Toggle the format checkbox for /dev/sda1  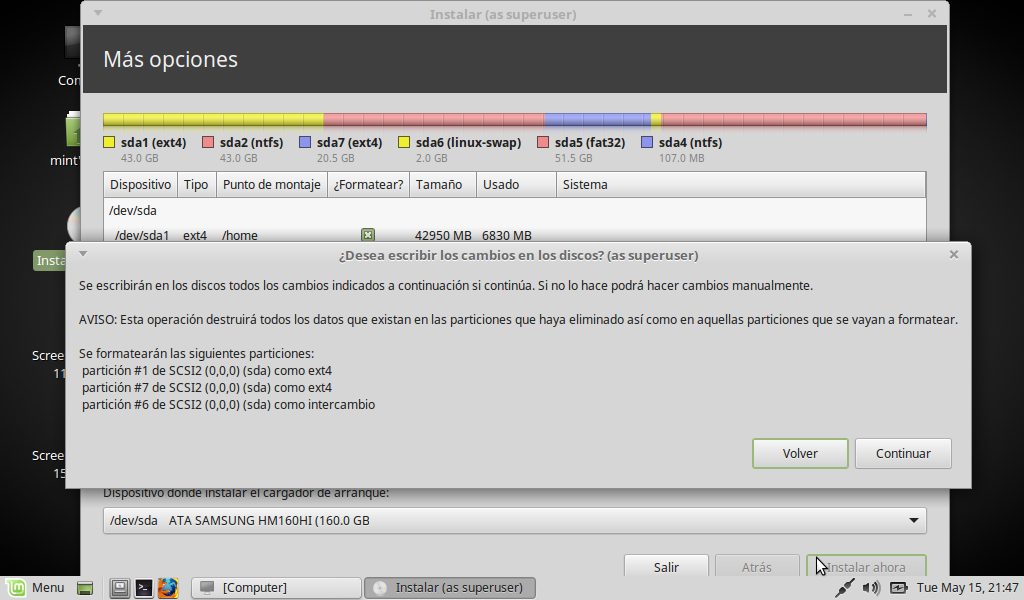point(368,235)
